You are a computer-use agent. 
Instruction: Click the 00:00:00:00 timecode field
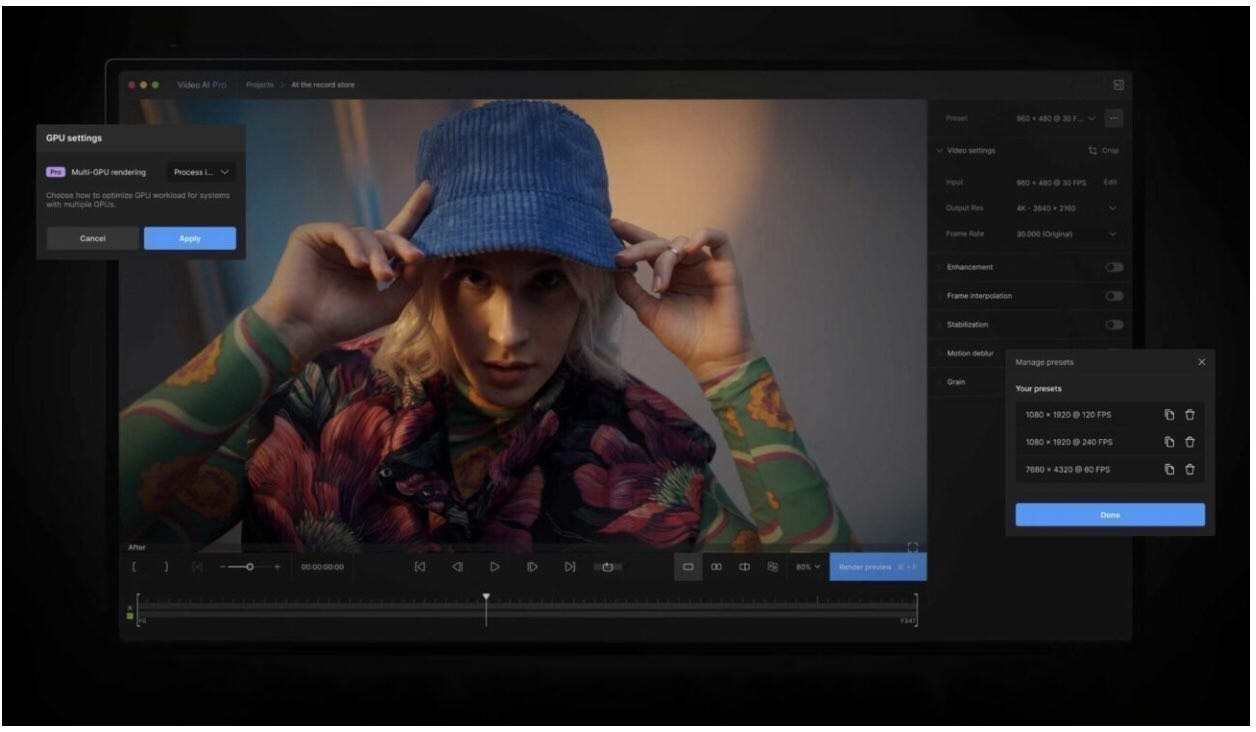pyautogui.click(x=322, y=567)
